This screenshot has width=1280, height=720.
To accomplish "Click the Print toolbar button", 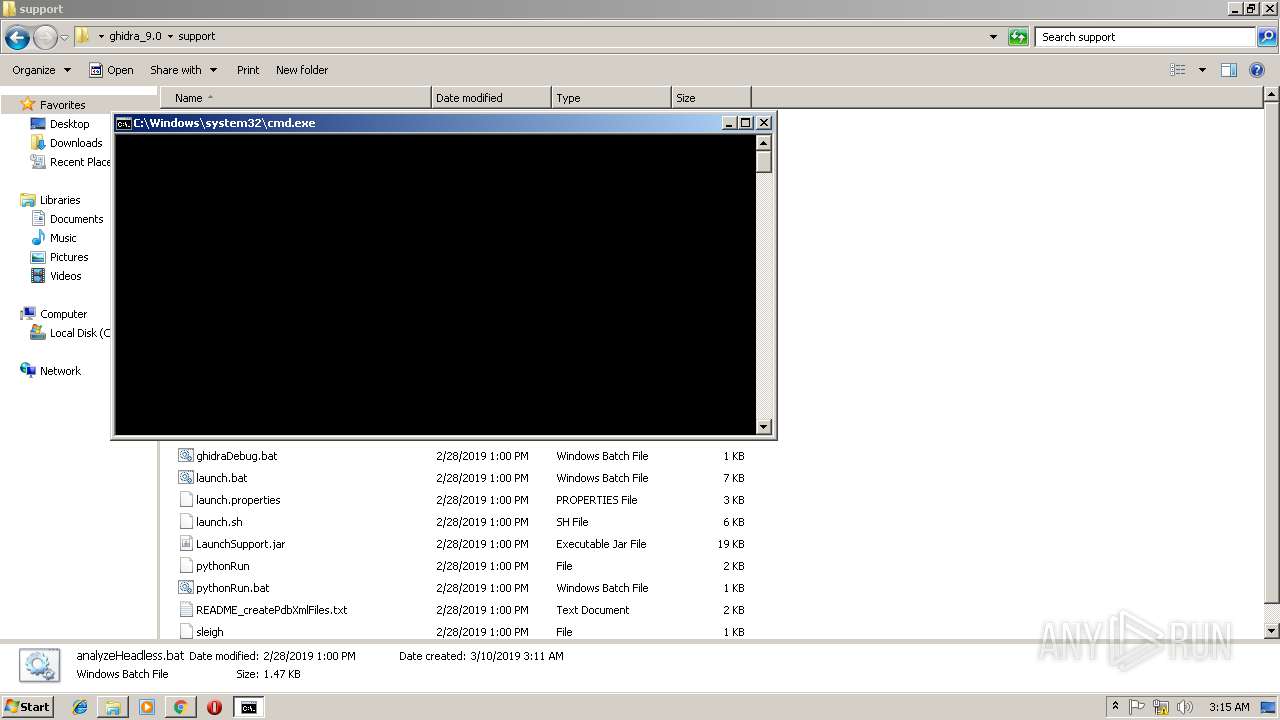I will click(x=248, y=70).
